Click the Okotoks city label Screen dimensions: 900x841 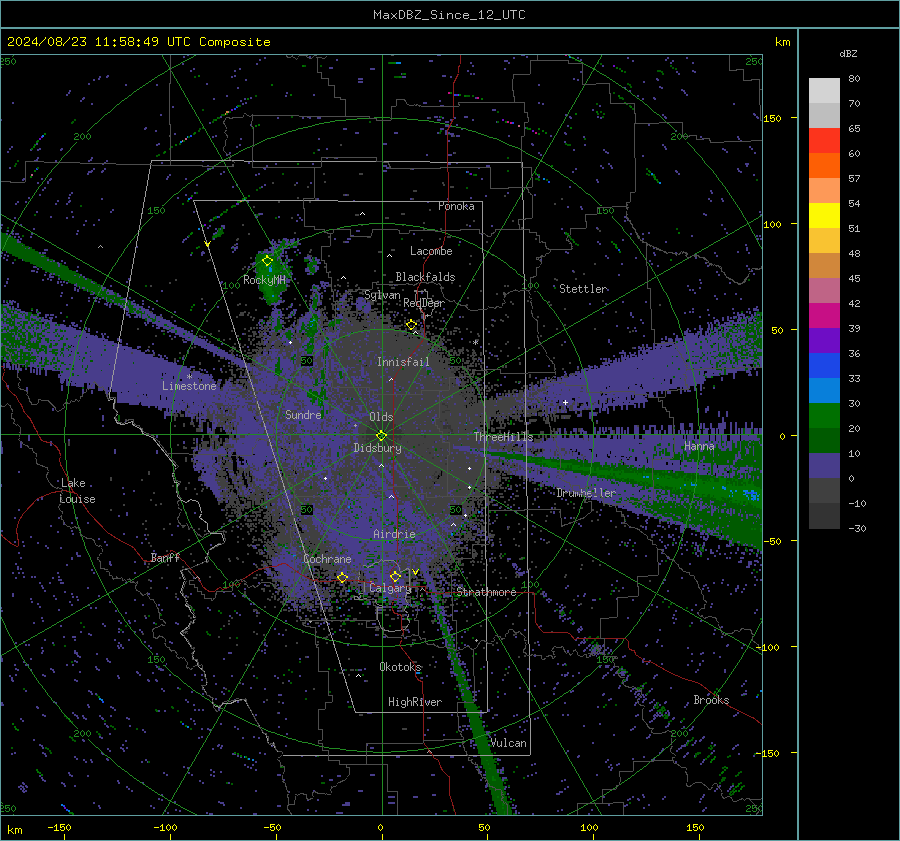coord(401,667)
